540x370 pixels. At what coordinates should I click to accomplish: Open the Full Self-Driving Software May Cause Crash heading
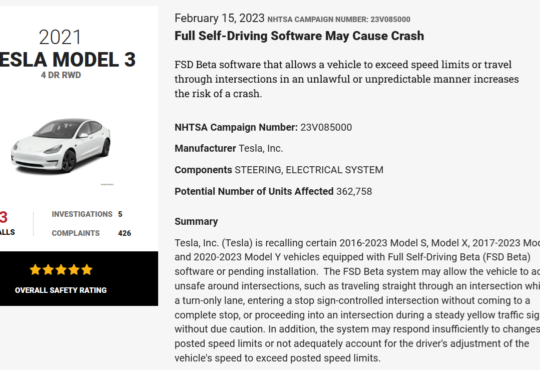pos(299,36)
